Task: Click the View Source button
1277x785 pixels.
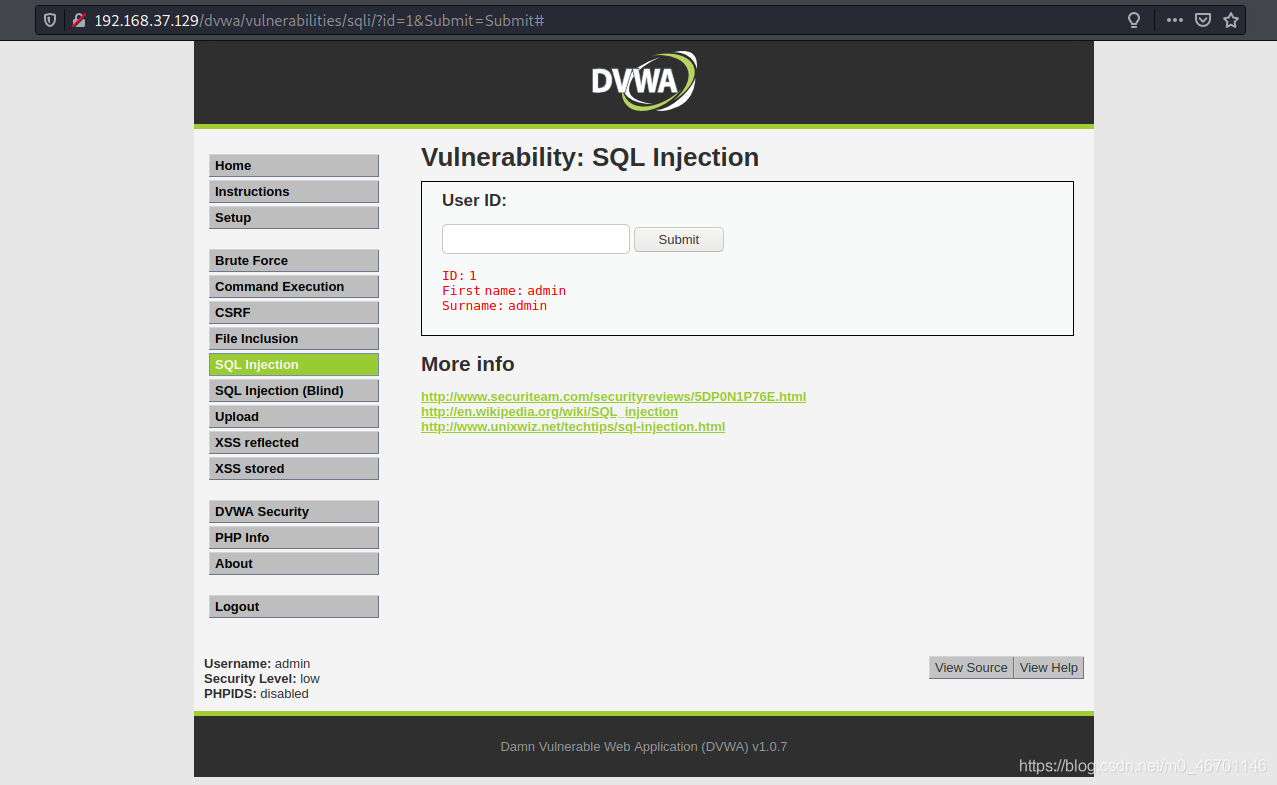Action: pos(971,668)
